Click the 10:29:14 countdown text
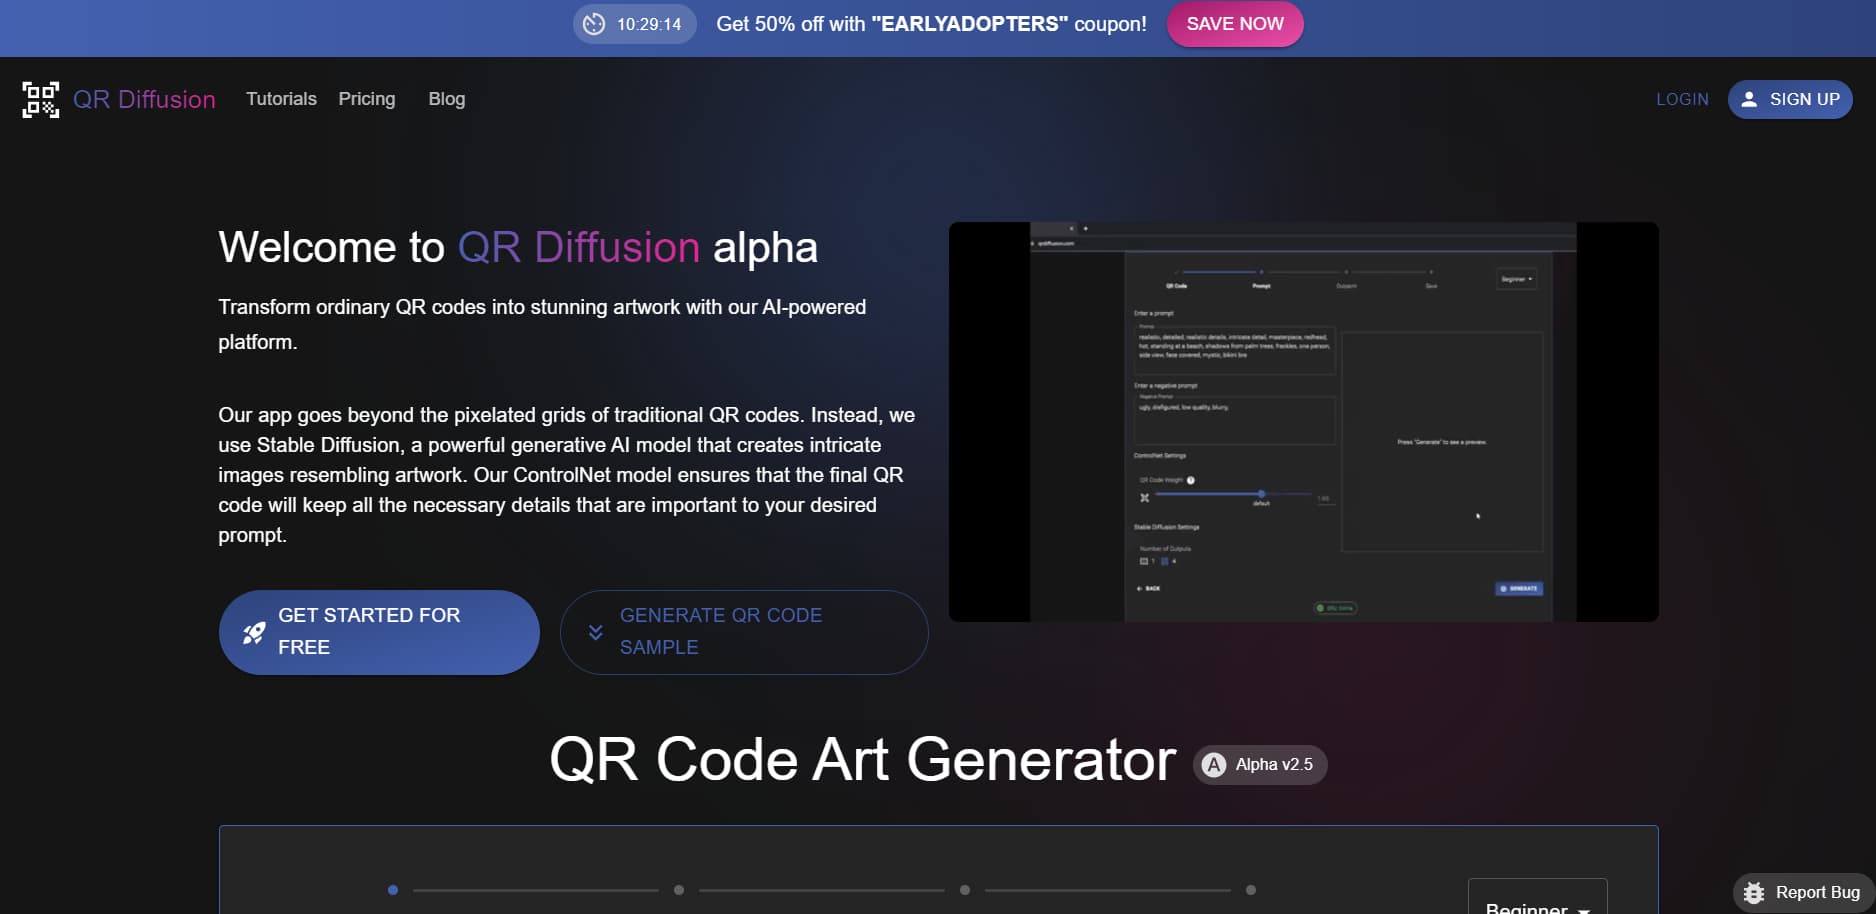Screen dimensions: 1876x914 tap(649, 24)
